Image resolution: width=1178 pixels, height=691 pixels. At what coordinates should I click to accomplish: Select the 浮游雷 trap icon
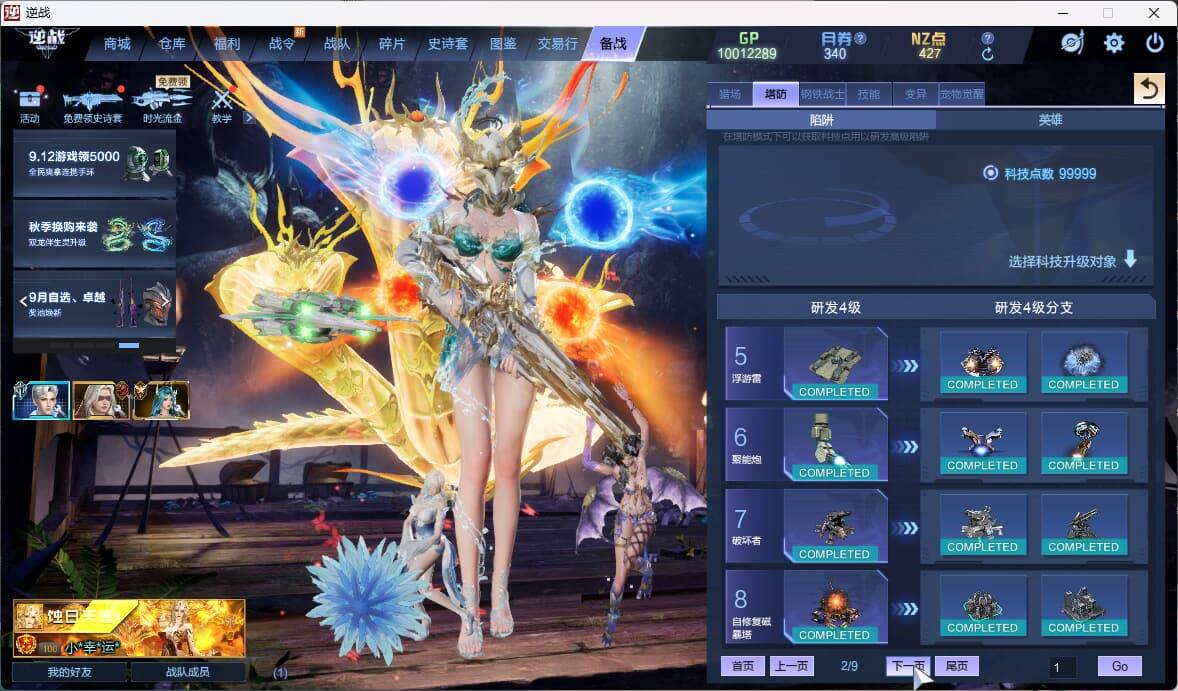coord(835,364)
